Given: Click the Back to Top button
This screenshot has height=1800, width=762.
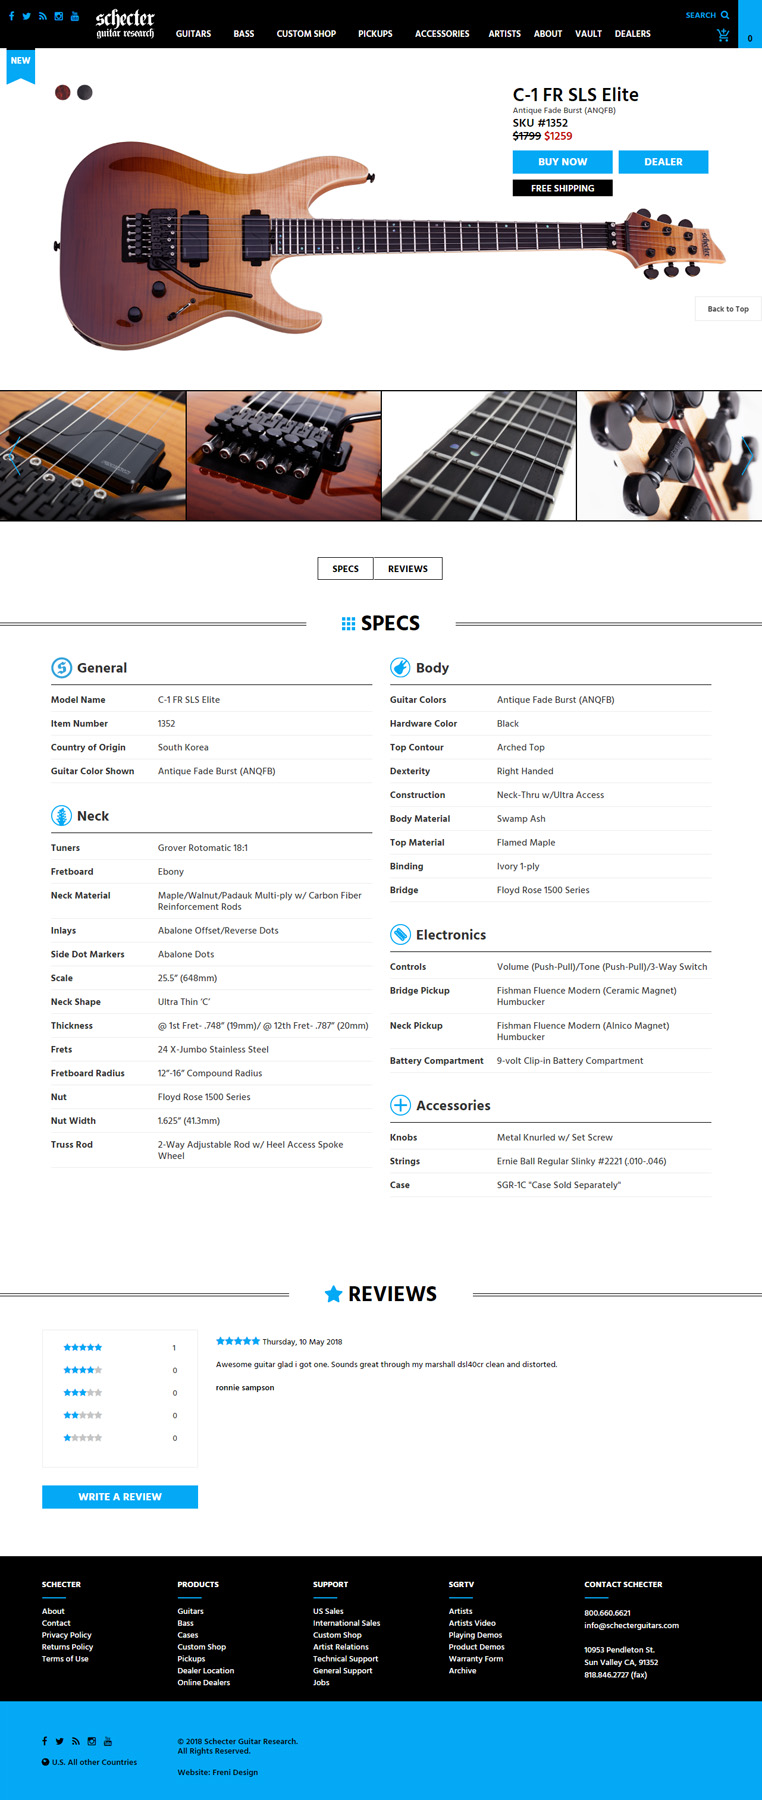Looking at the screenshot, I should (728, 309).
